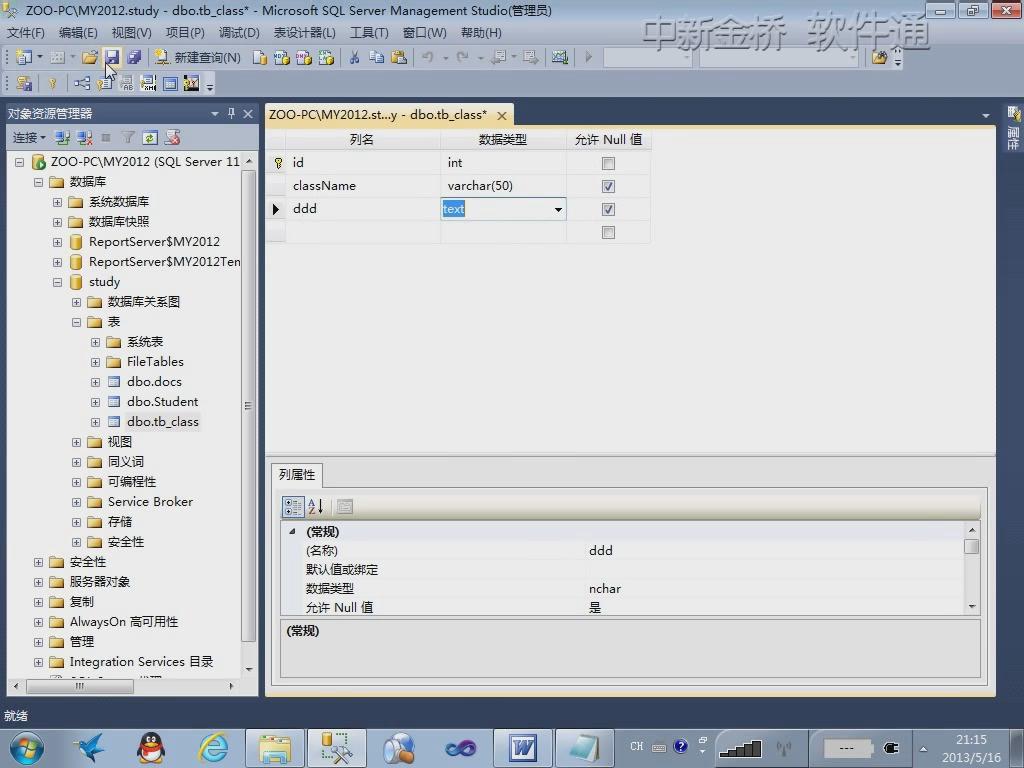Set primary key with the key icon

coord(52,84)
